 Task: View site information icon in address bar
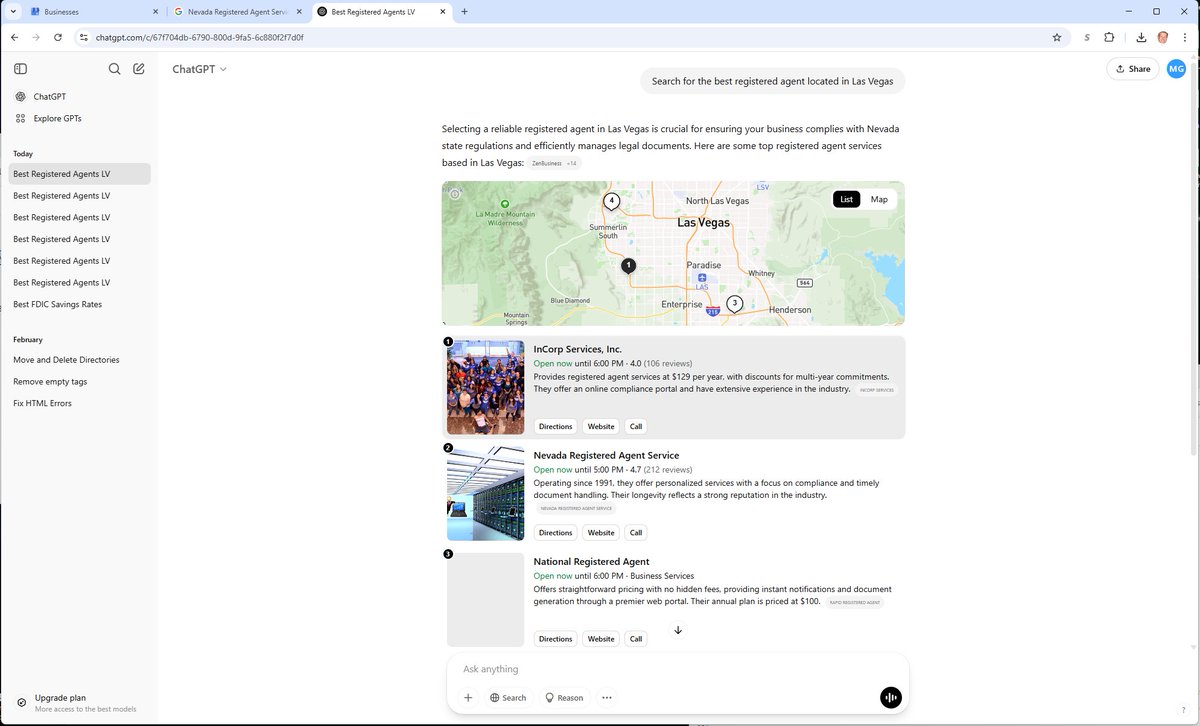click(84, 37)
